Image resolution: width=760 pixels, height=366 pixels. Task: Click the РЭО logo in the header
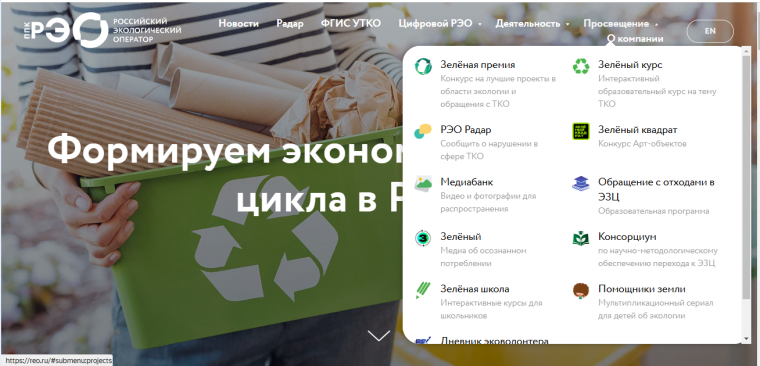tap(65, 30)
